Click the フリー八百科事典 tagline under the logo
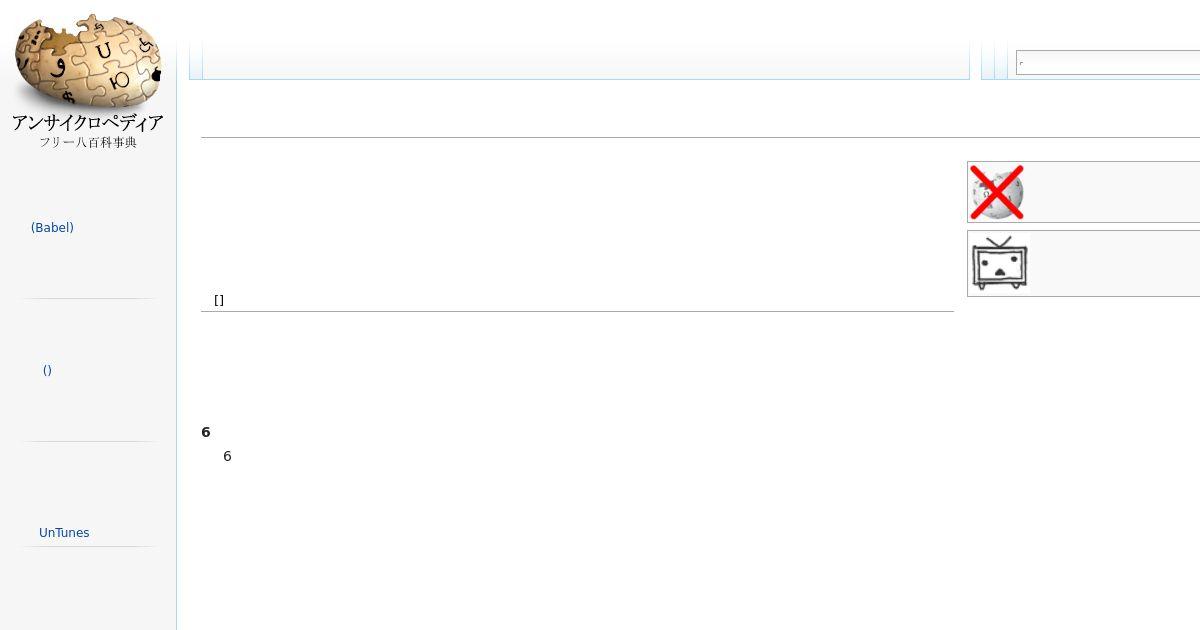This screenshot has height=630, width=1200. (x=88, y=143)
